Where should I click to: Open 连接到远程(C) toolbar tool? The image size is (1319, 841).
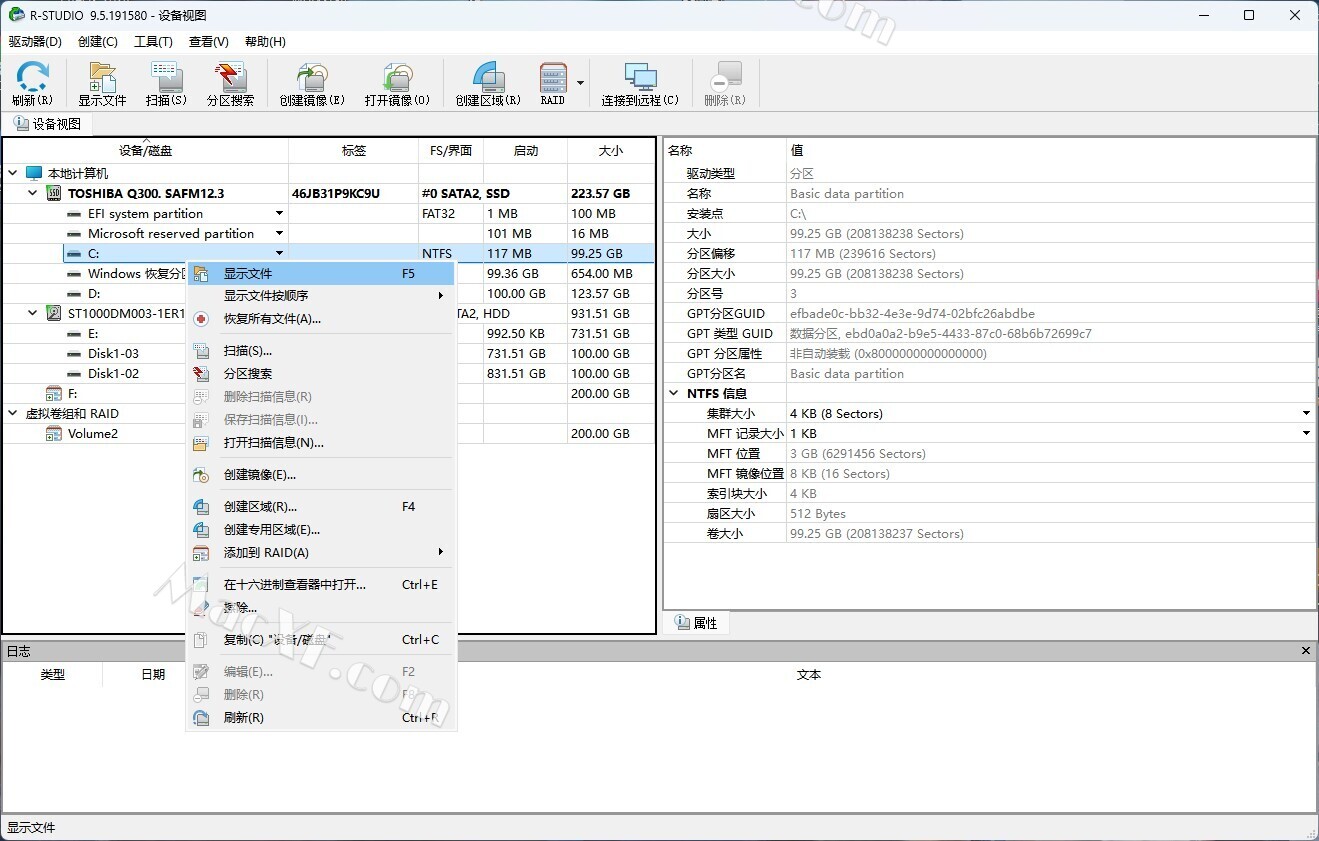click(x=640, y=84)
